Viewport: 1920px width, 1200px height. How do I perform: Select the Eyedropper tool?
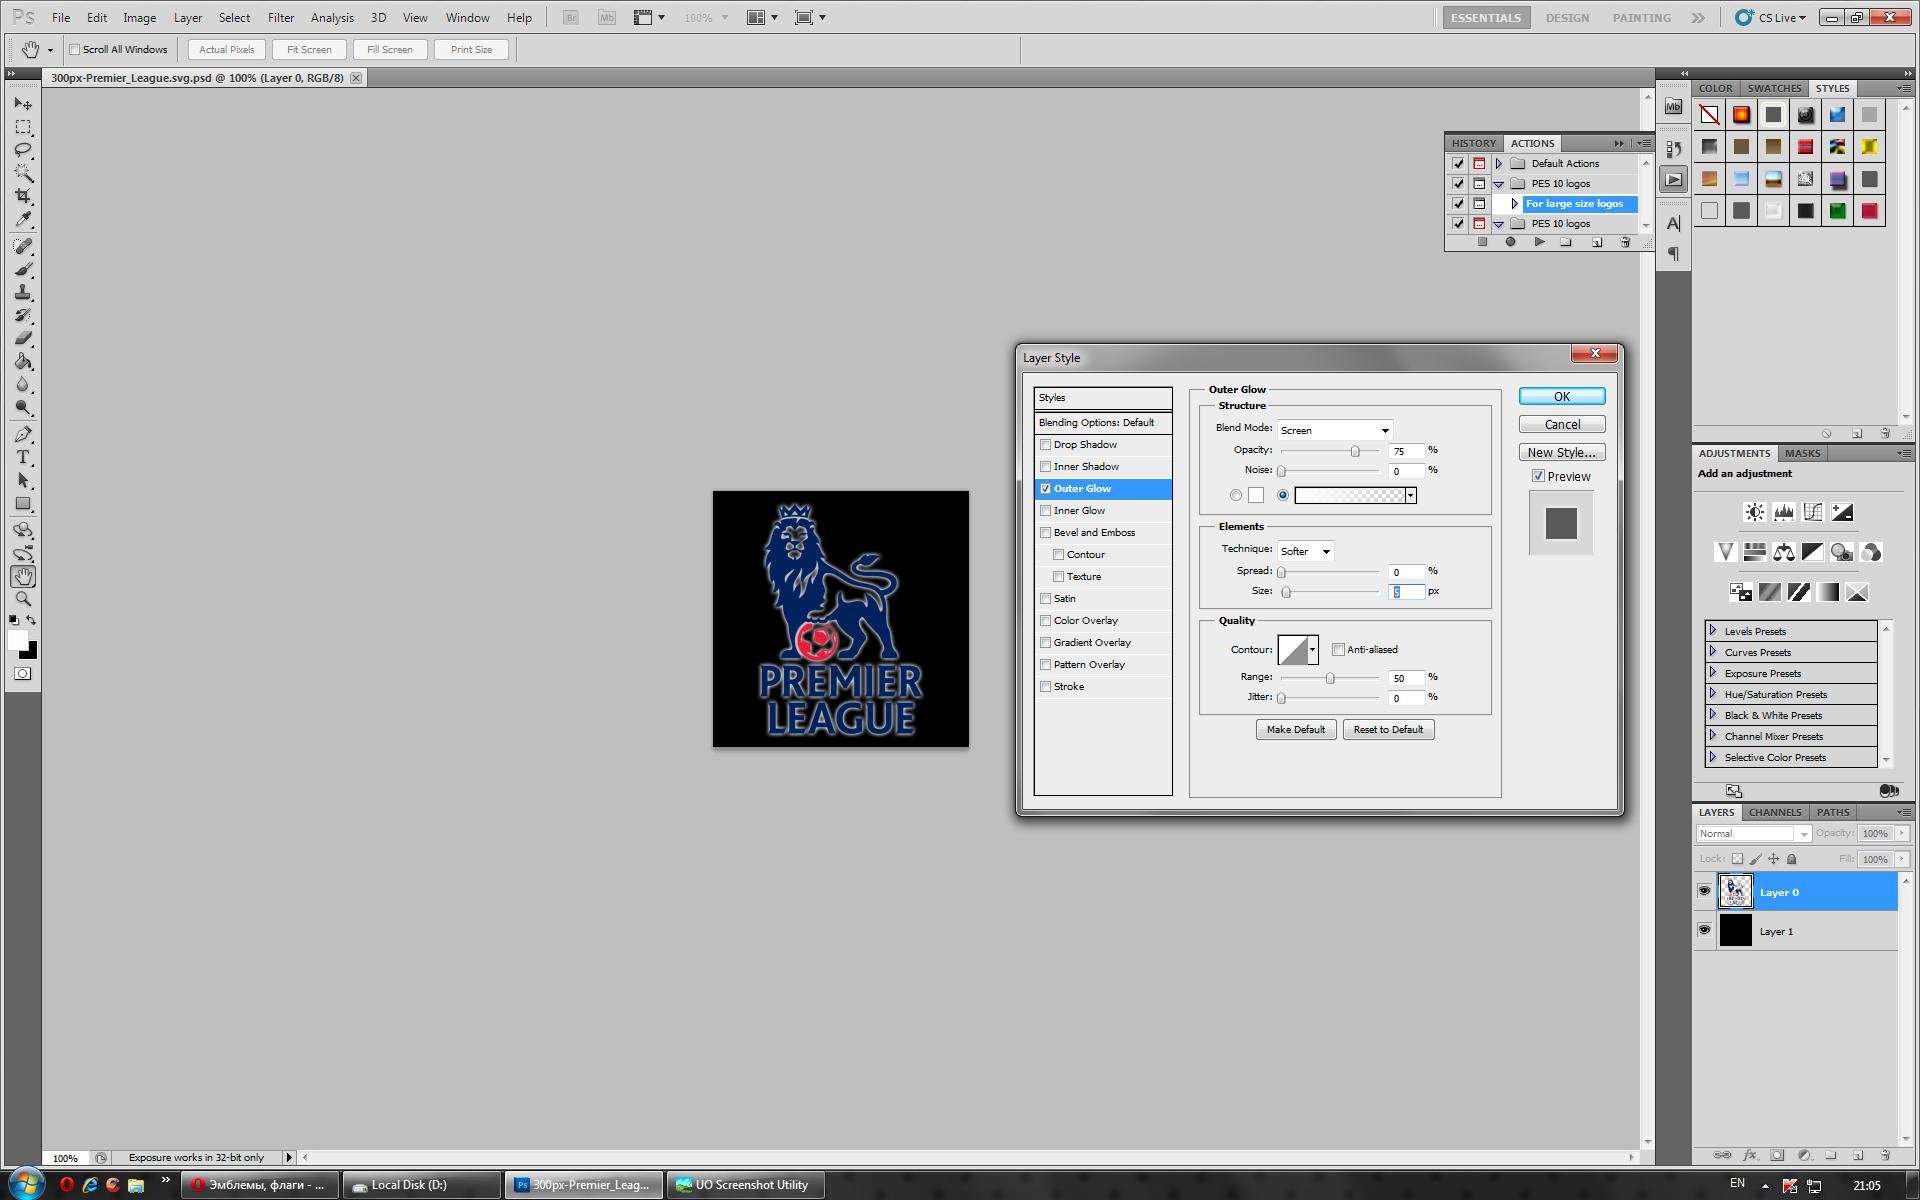23,219
